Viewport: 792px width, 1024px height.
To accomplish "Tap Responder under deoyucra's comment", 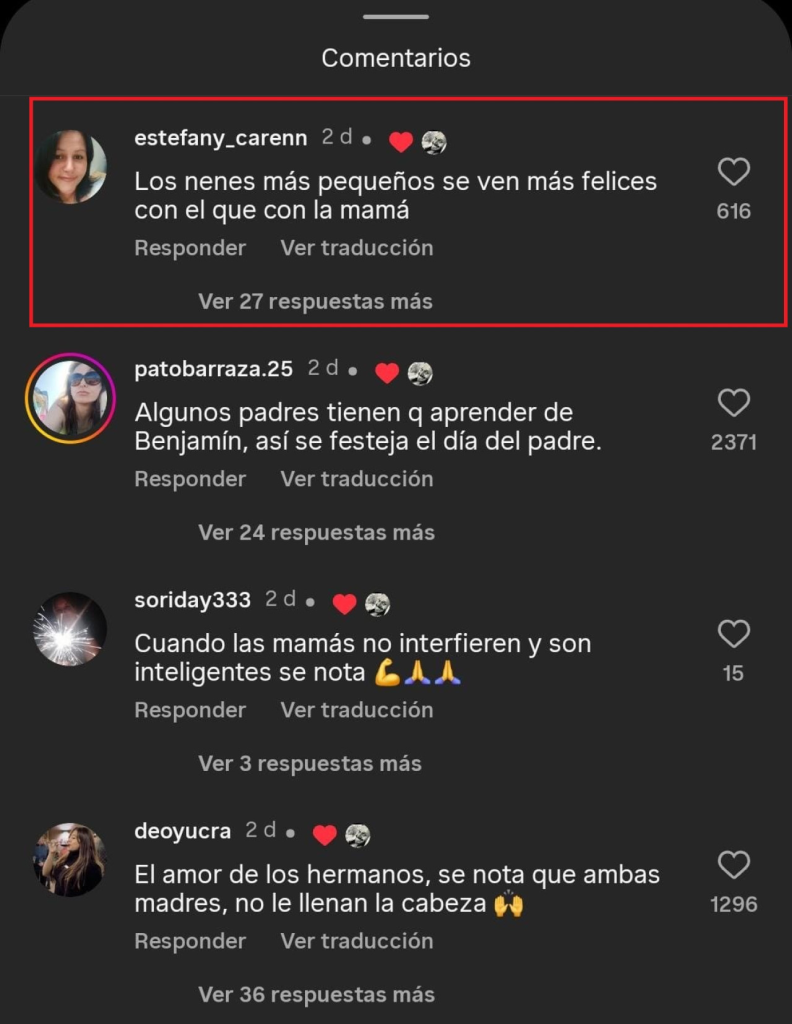I will point(190,941).
